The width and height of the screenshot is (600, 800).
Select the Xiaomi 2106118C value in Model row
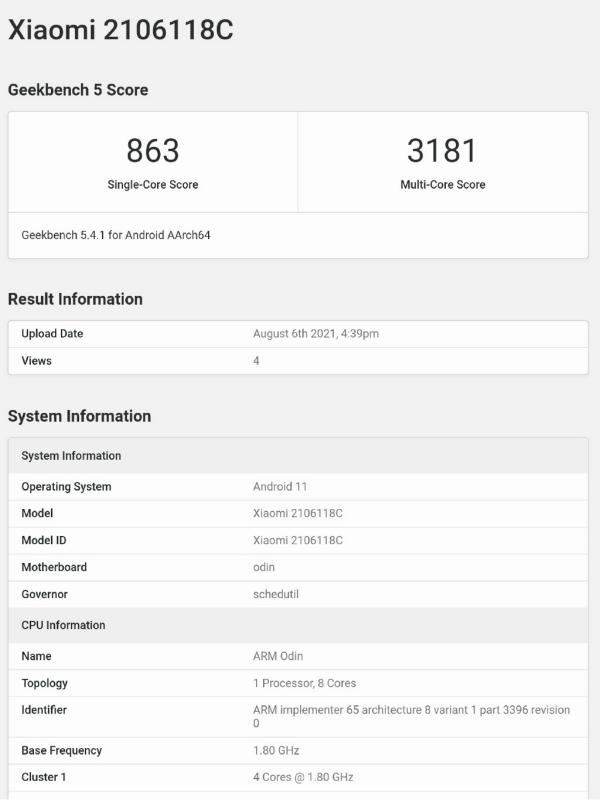pos(298,513)
